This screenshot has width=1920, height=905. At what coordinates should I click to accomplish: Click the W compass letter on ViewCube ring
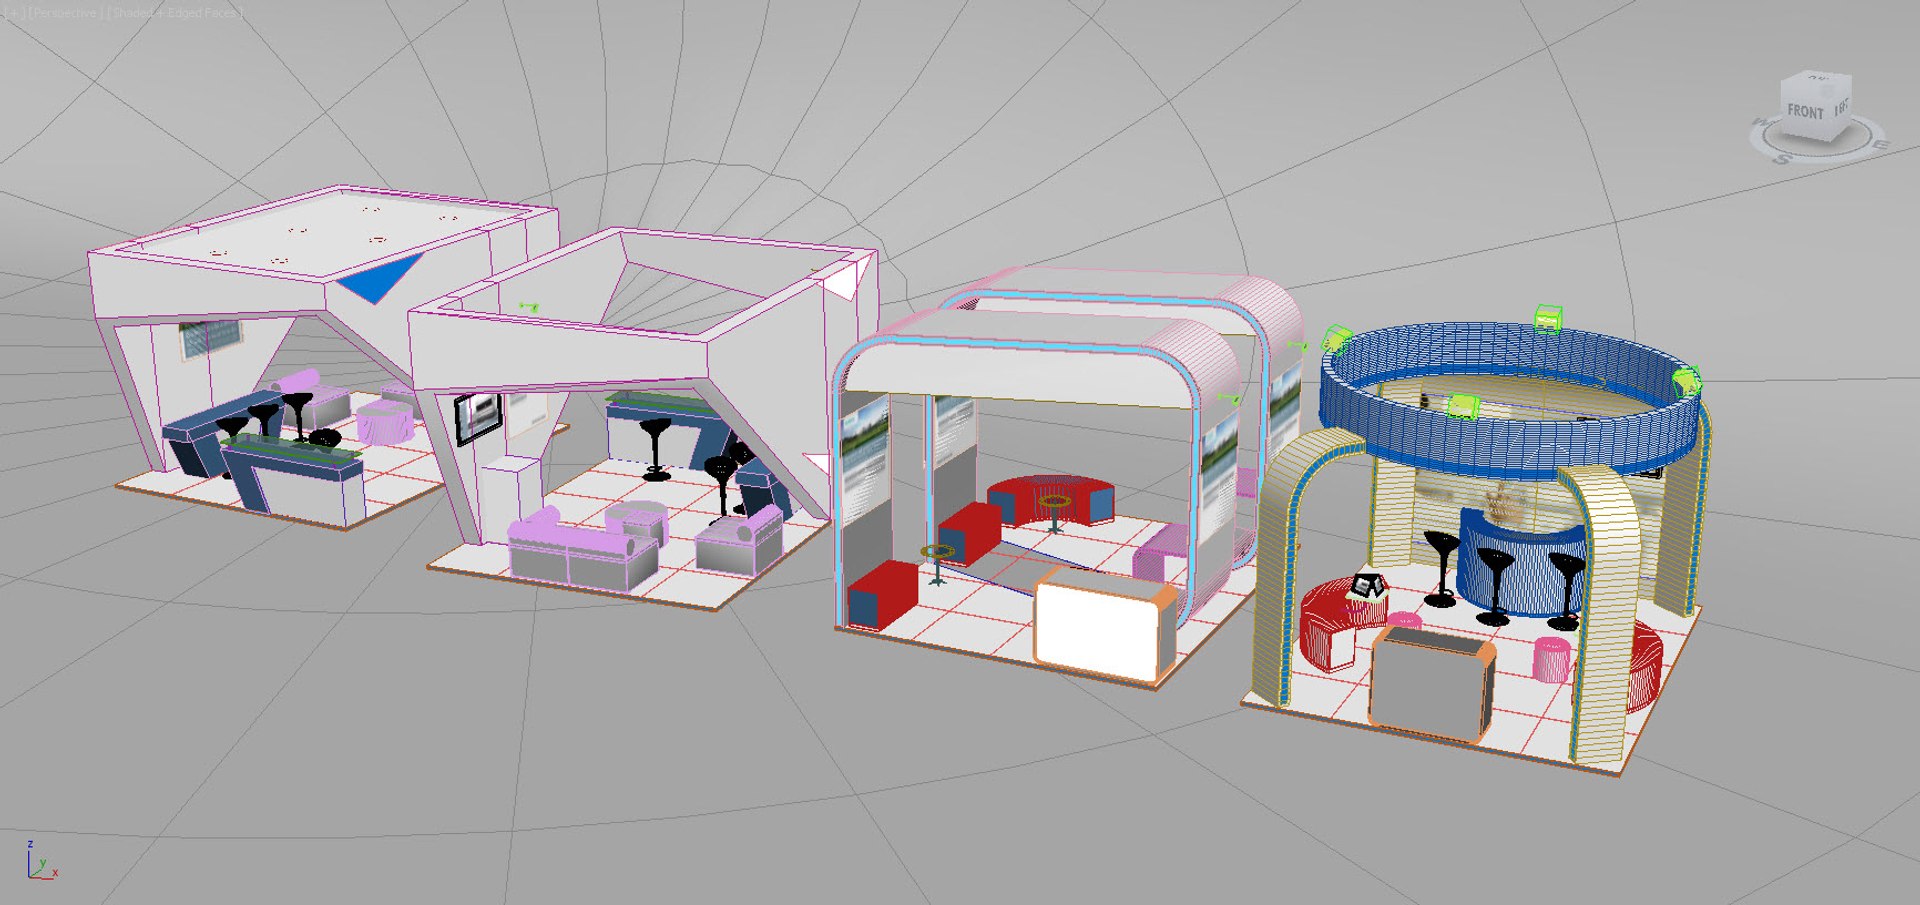pyautogui.click(x=1762, y=124)
